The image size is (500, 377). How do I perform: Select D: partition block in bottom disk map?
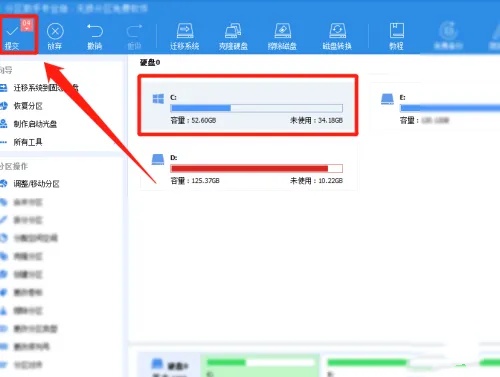pyautogui.click(x=400, y=366)
